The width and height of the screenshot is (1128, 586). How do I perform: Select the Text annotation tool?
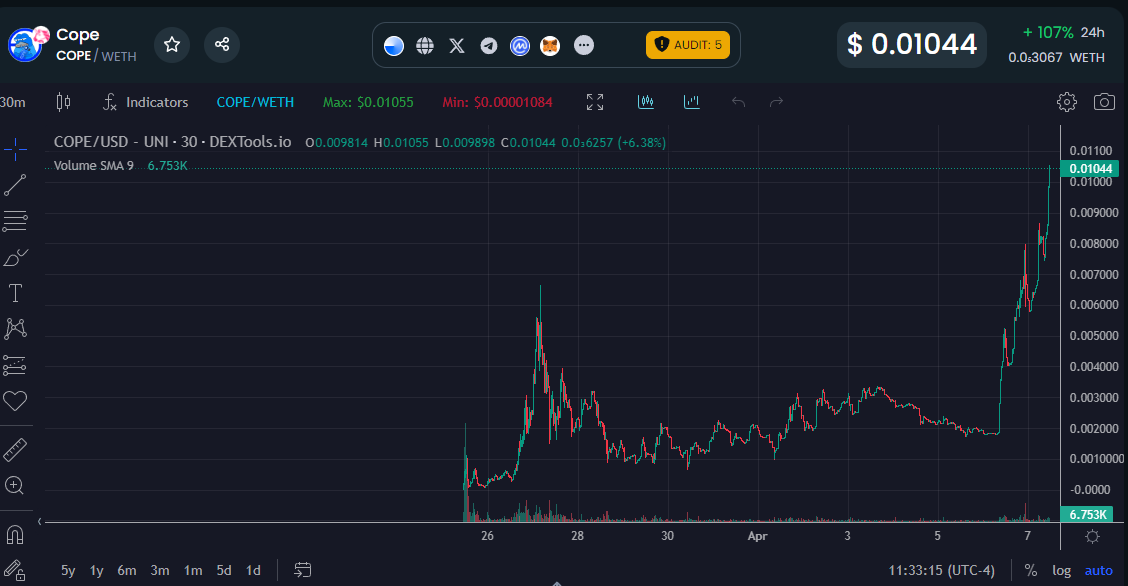coord(15,293)
